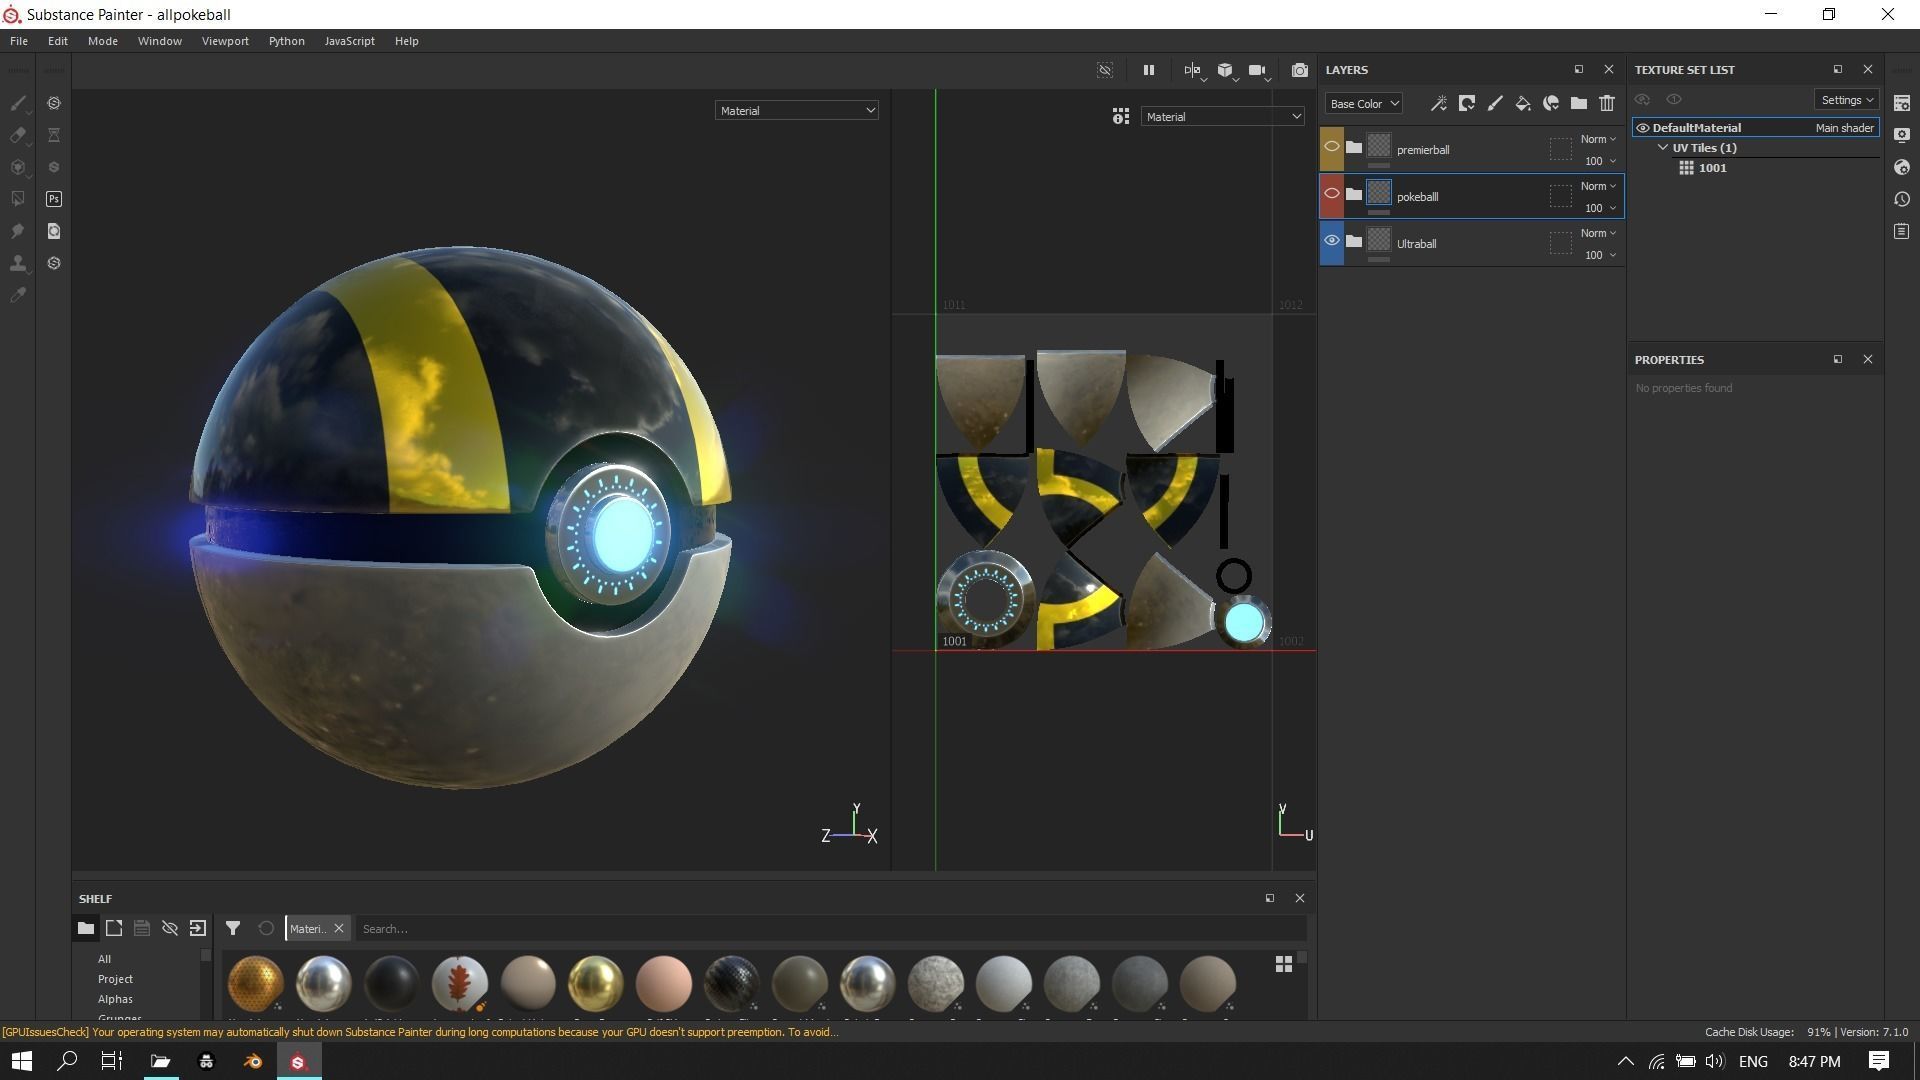Select the Paint brush tool
Viewport: 1920px width, 1080px height.
coord(18,103)
